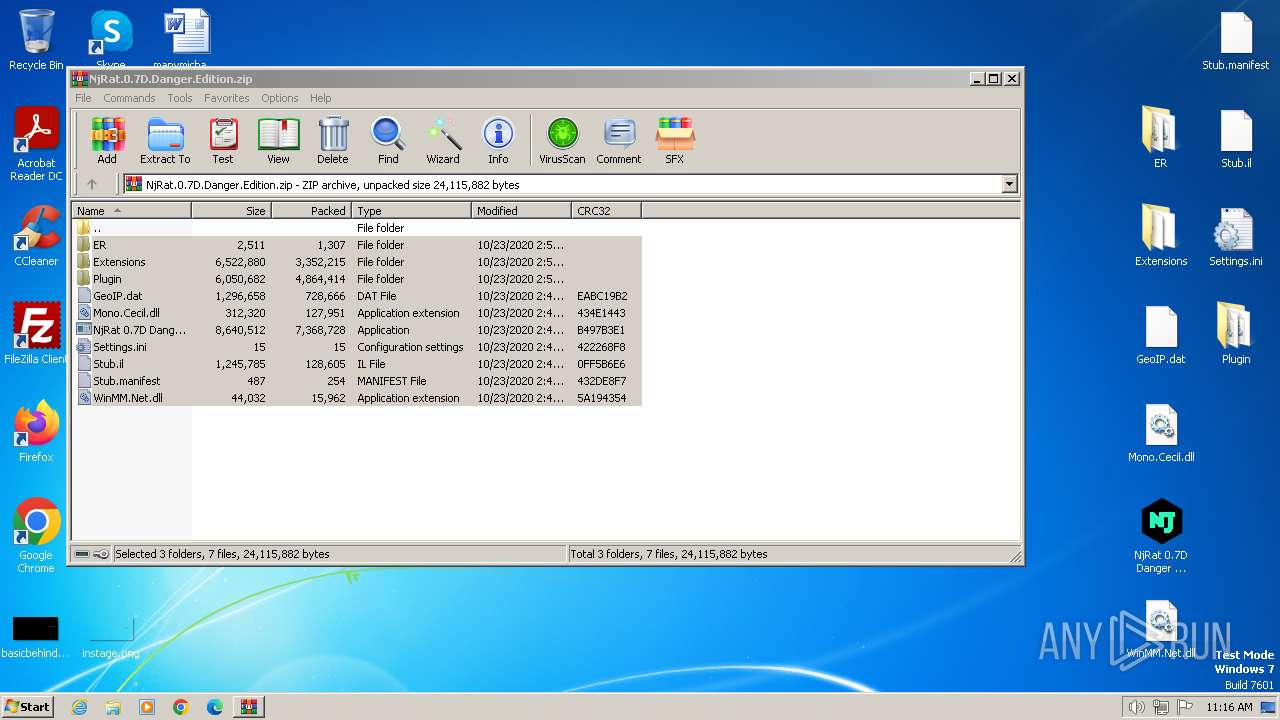Open the Options menu
Screen dimensions: 1280x720
coord(280,98)
